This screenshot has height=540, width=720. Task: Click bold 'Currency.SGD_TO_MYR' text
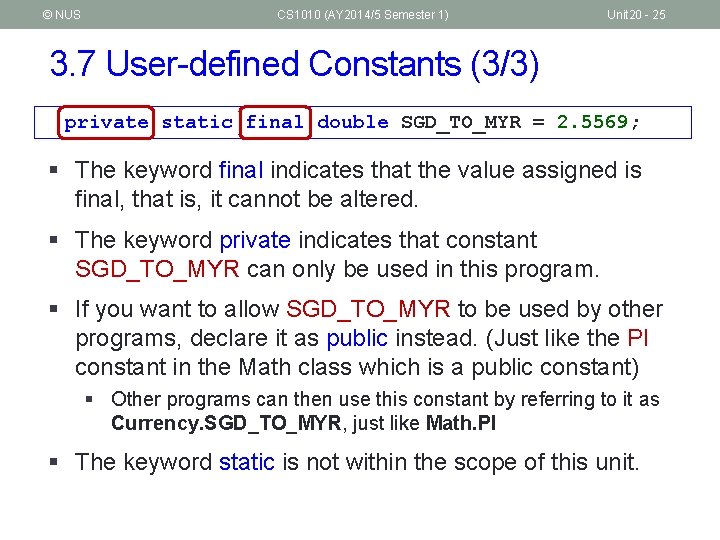click(x=226, y=423)
